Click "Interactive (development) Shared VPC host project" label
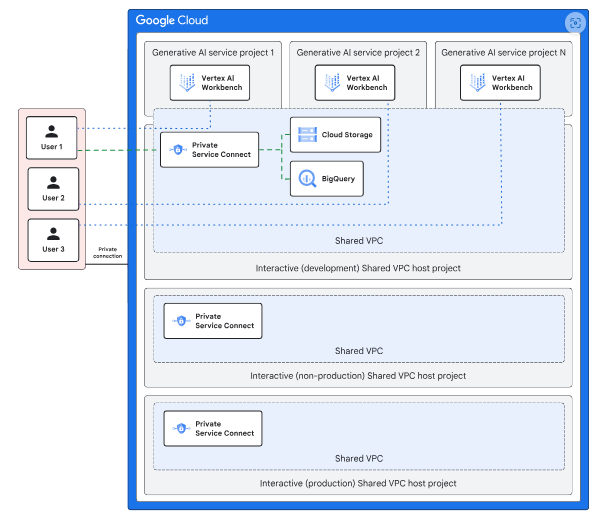The height and width of the screenshot is (515, 607). pos(358,268)
